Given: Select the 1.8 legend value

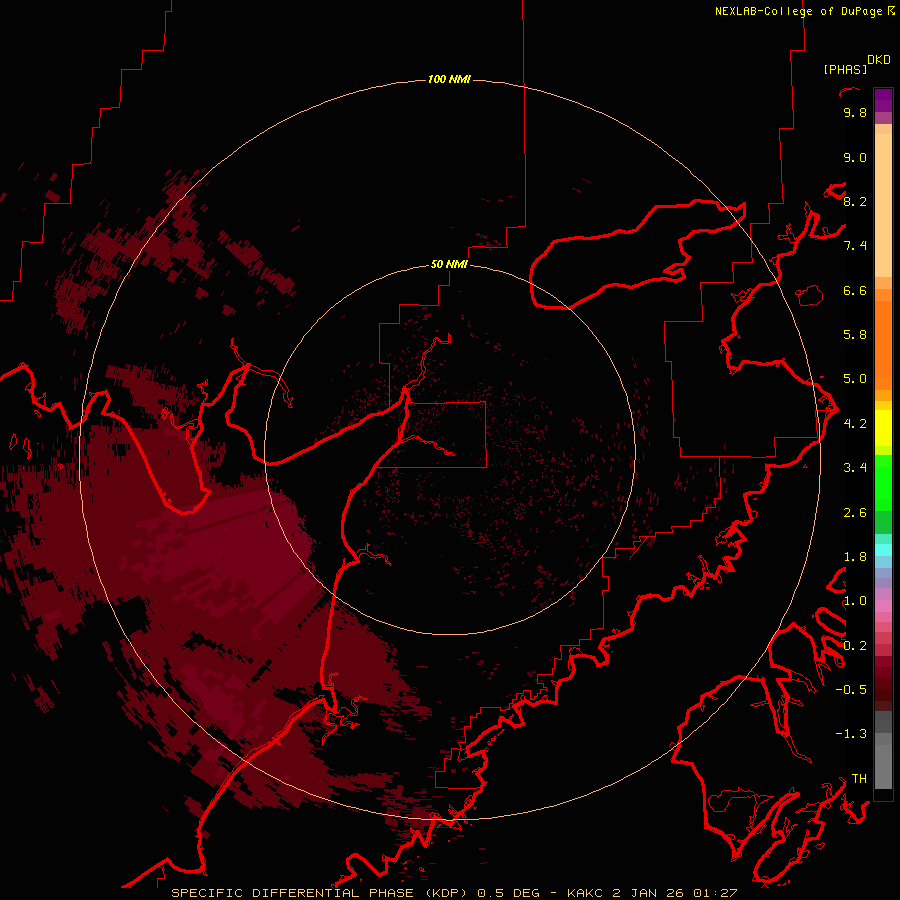Looking at the screenshot, I should 855,556.
